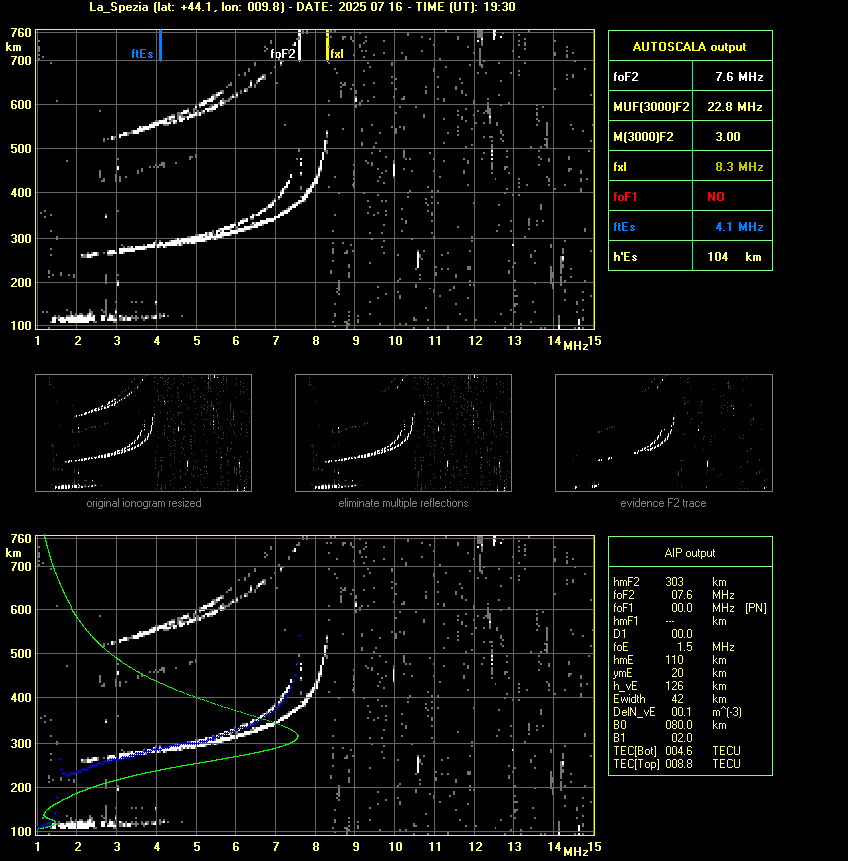This screenshot has height=861, width=848.
Task: Click the 'original ionogram resized' caption
Action: pos(144,503)
